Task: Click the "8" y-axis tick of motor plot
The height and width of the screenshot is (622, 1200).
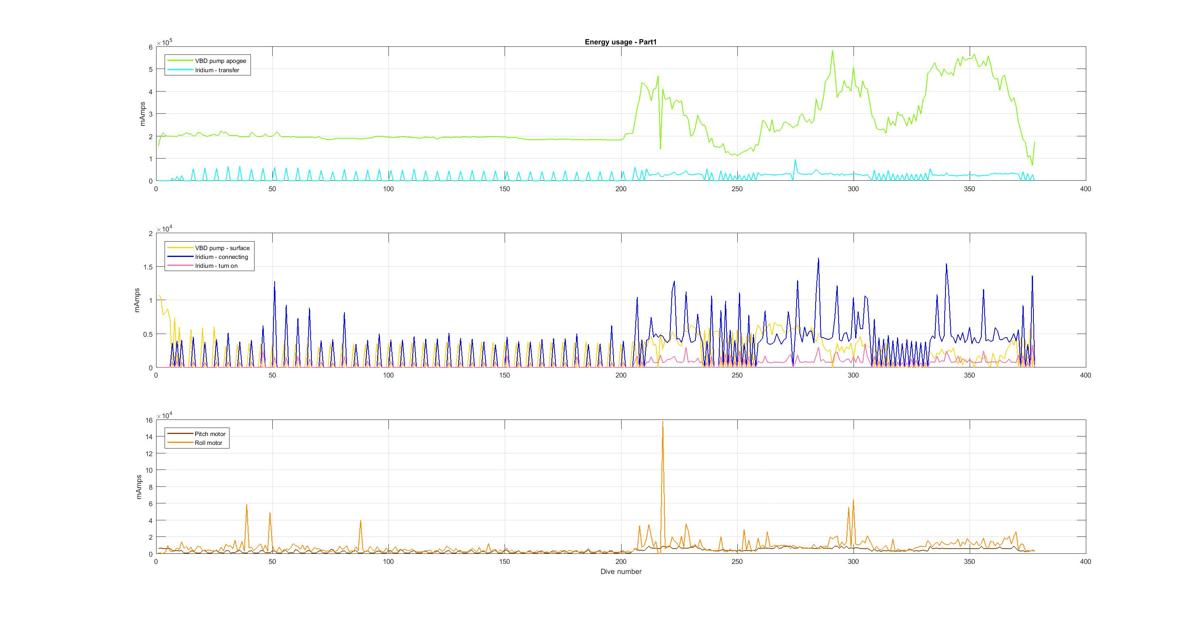Action: coord(150,487)
